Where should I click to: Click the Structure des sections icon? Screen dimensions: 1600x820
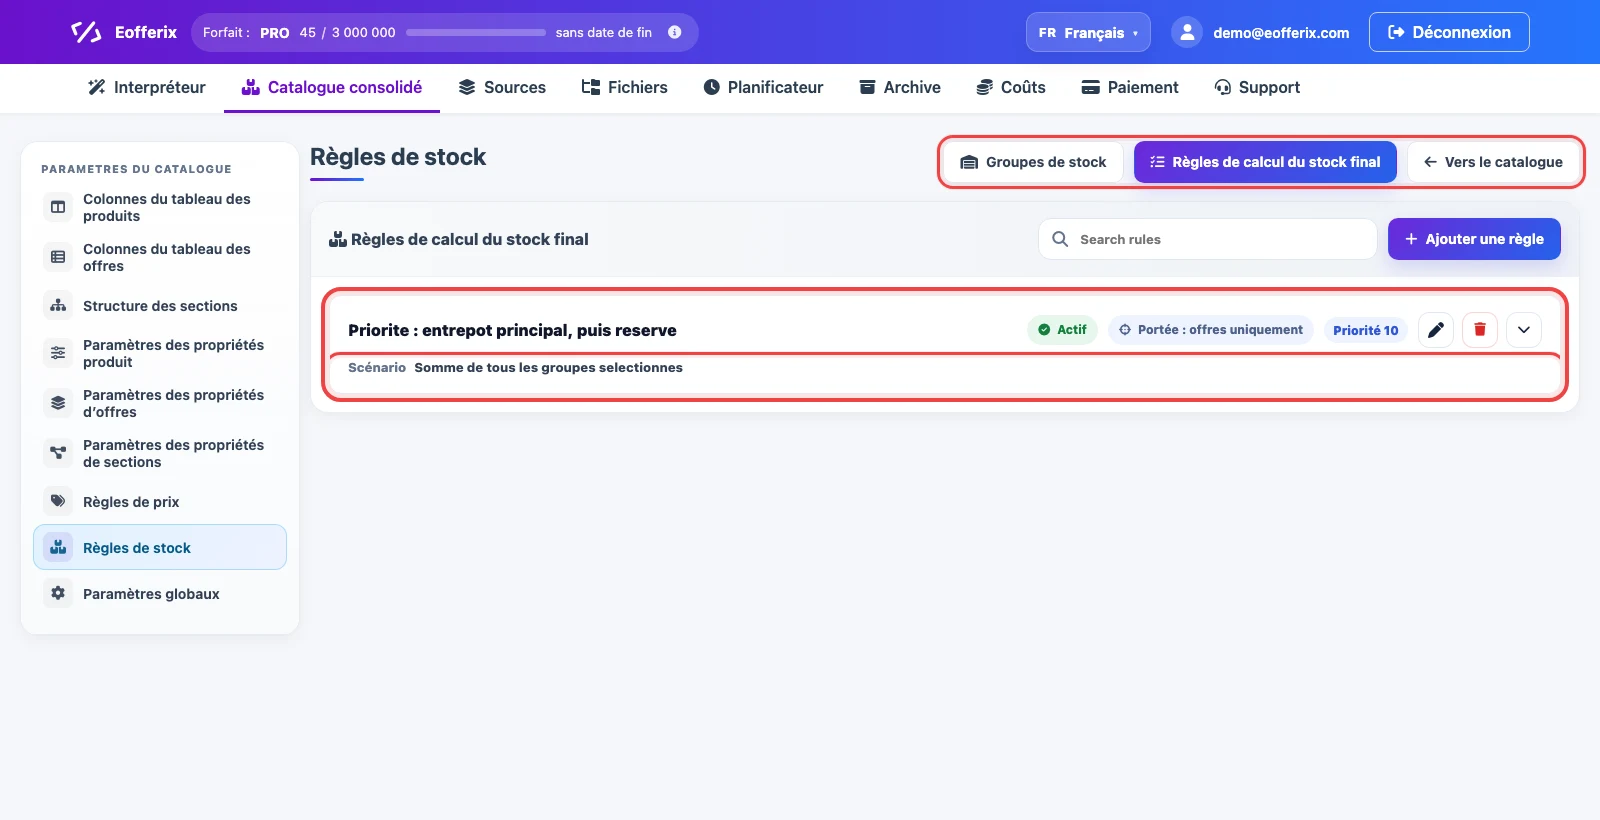click(58, 305)
